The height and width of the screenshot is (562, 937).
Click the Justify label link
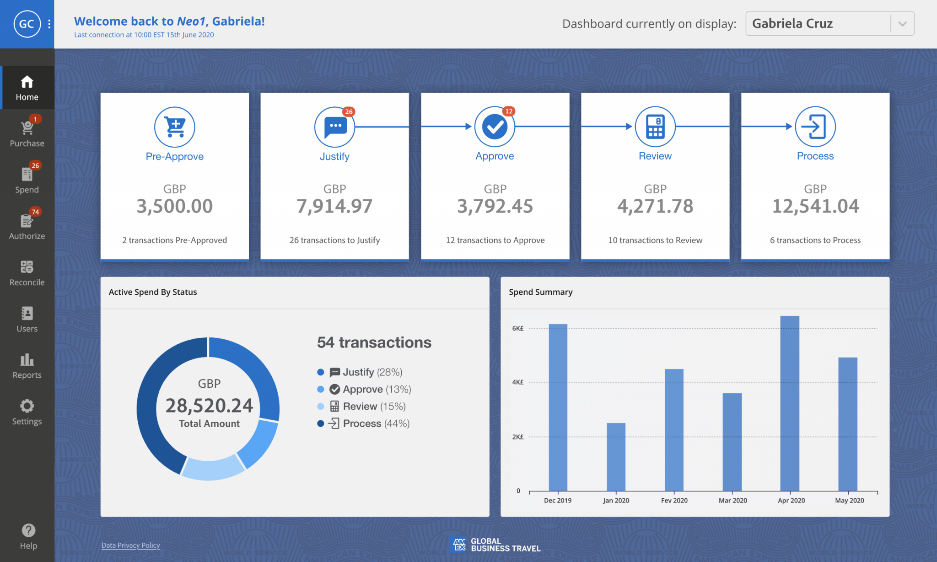[335, 156]
